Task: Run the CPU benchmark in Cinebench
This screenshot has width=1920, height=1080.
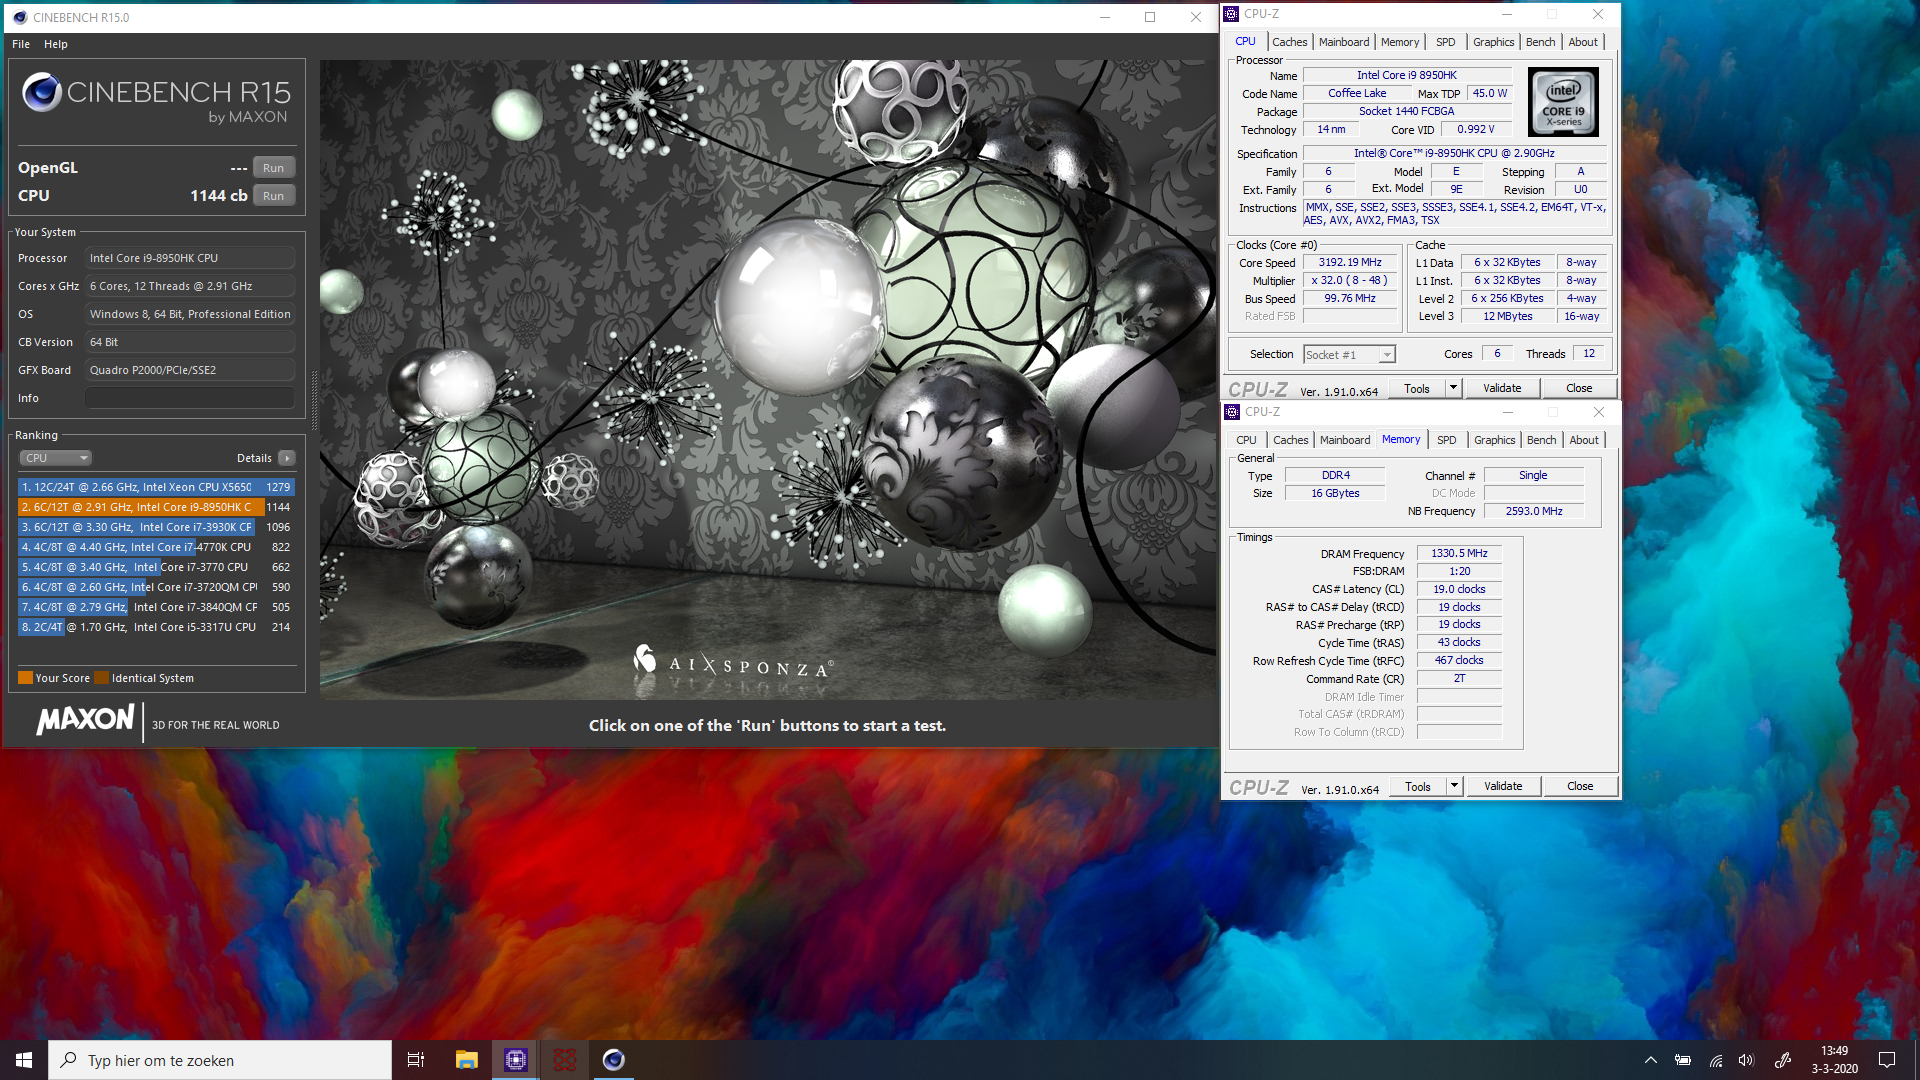Action: tap(274, 196)
